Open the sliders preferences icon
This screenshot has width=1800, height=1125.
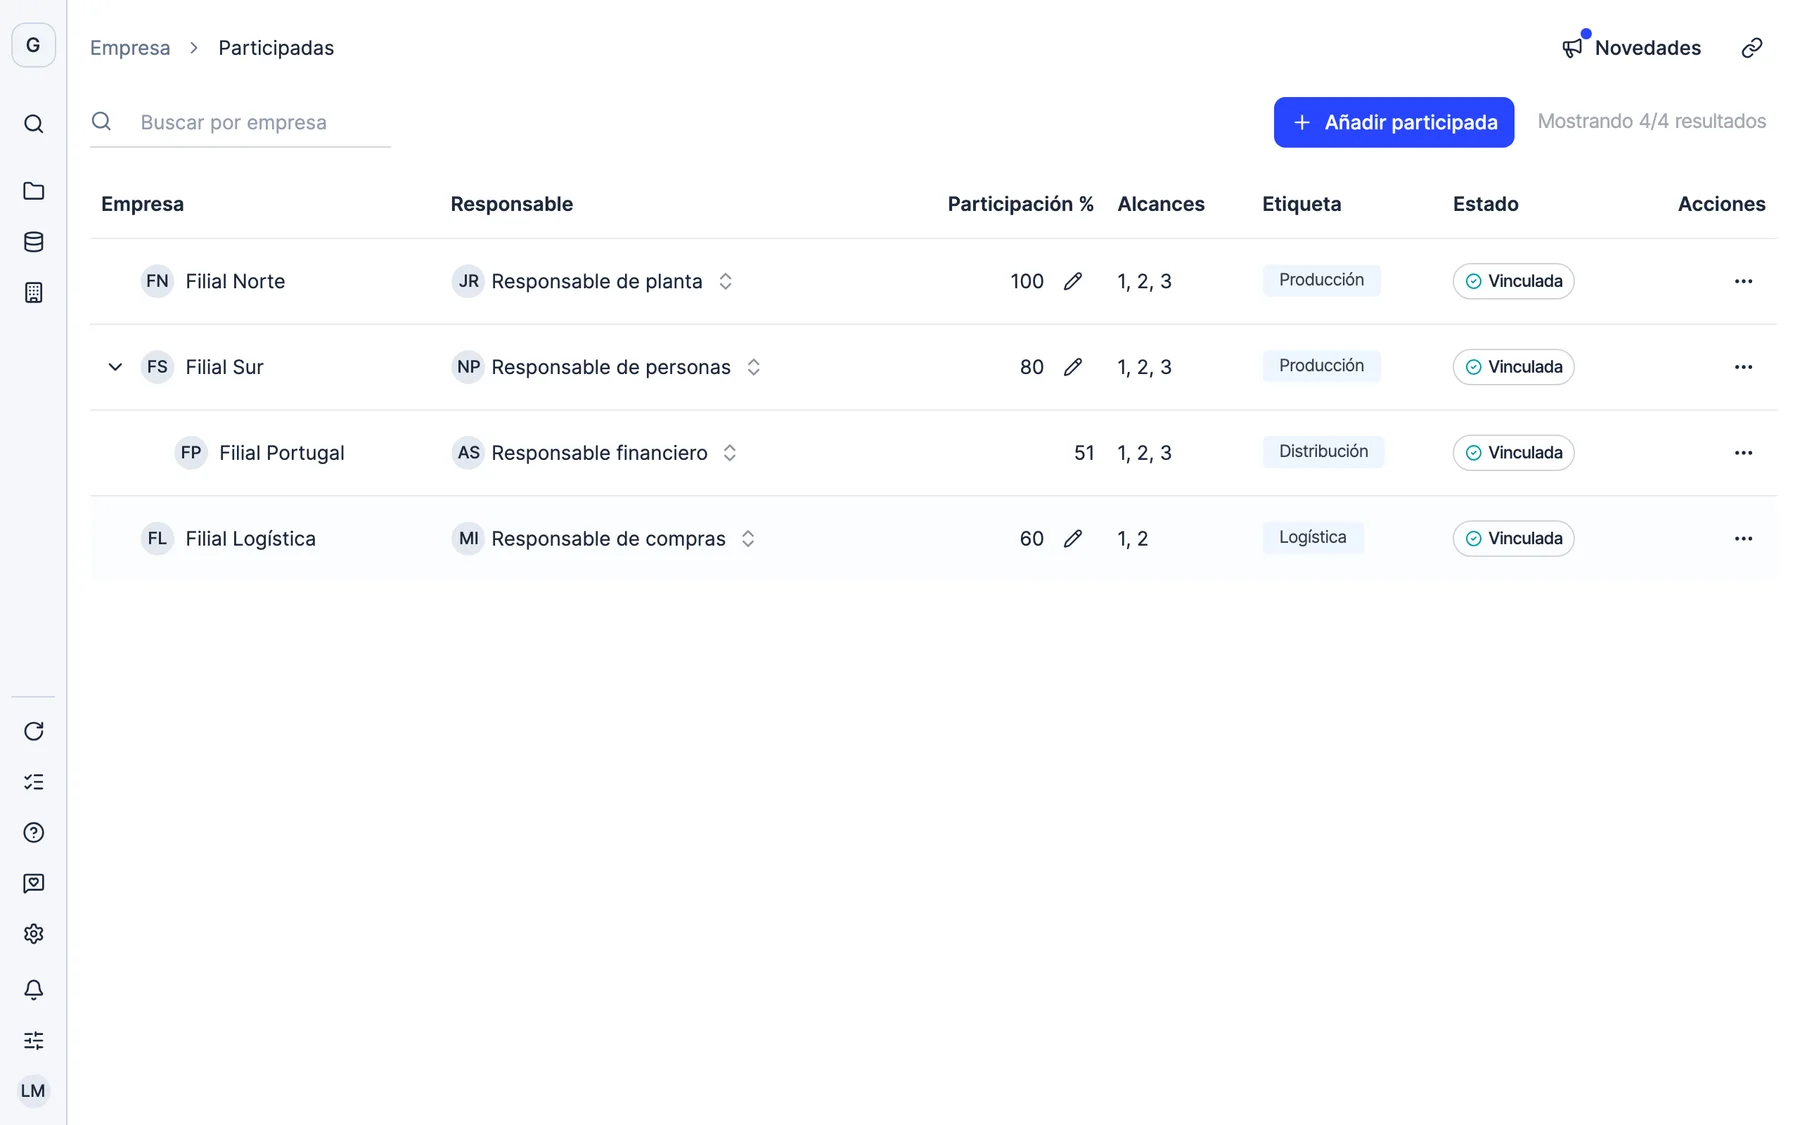point(33,1040)
